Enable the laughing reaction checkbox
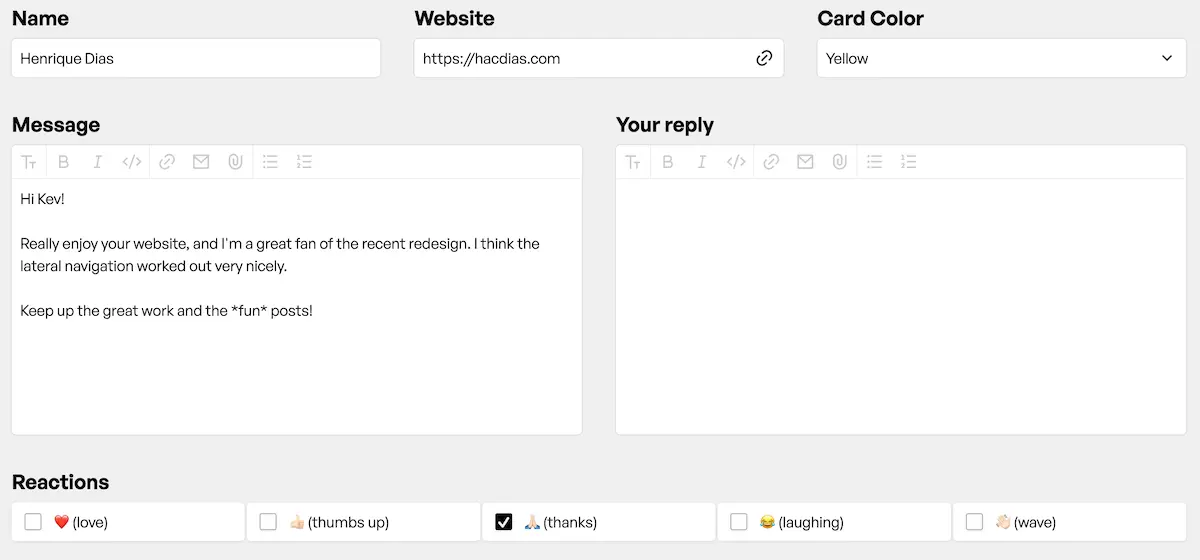The height and width of the screenshot is (560, 1200). (739, 522)
